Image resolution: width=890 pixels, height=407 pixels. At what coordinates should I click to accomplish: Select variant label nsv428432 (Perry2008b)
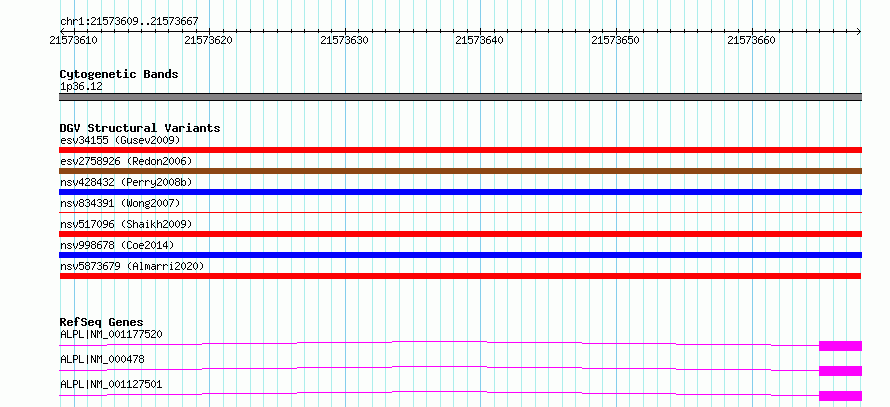click(x=126, y=182)
